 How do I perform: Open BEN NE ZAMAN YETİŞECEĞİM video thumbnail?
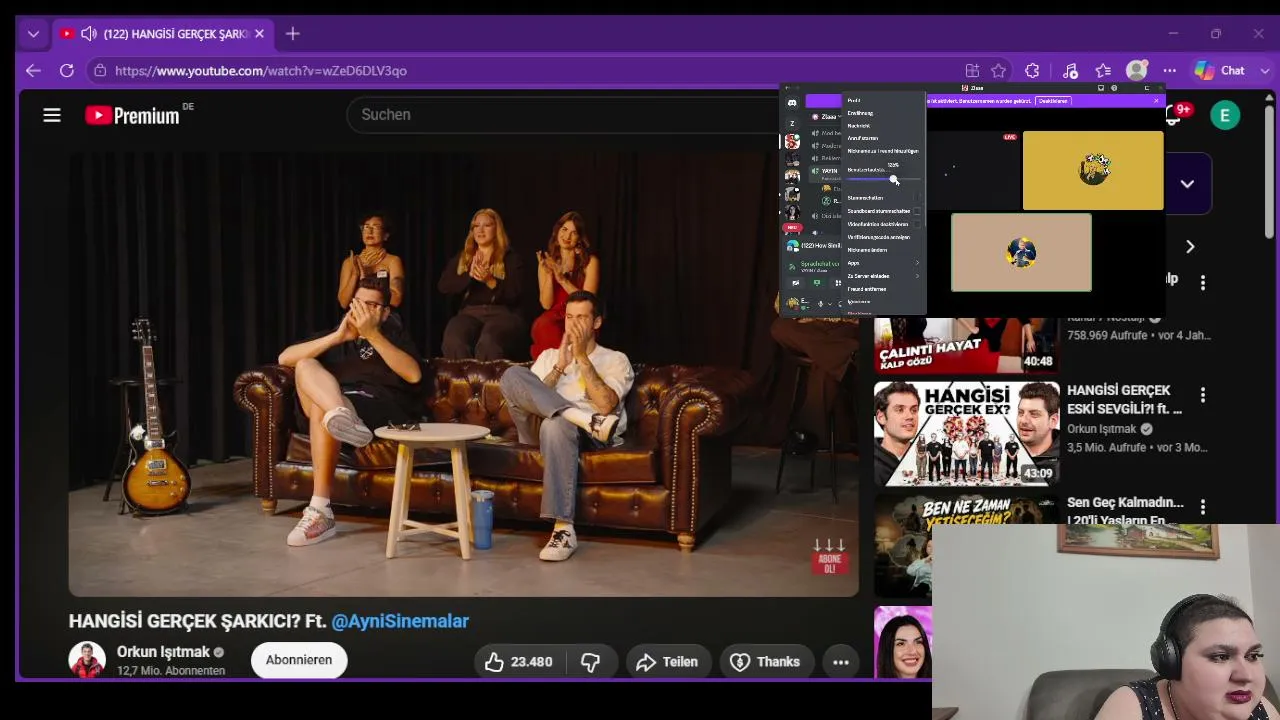903,546
